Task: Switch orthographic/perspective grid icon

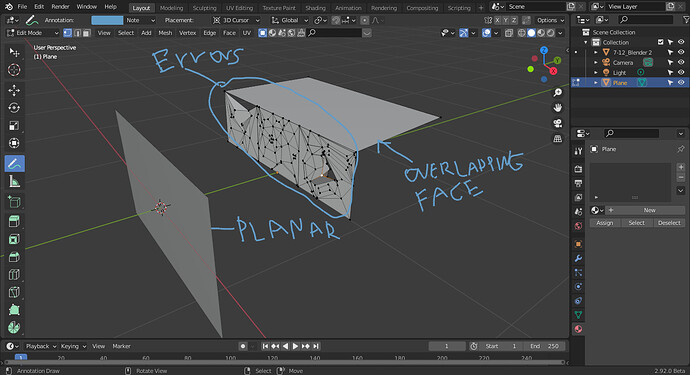Action: point(558,139)
